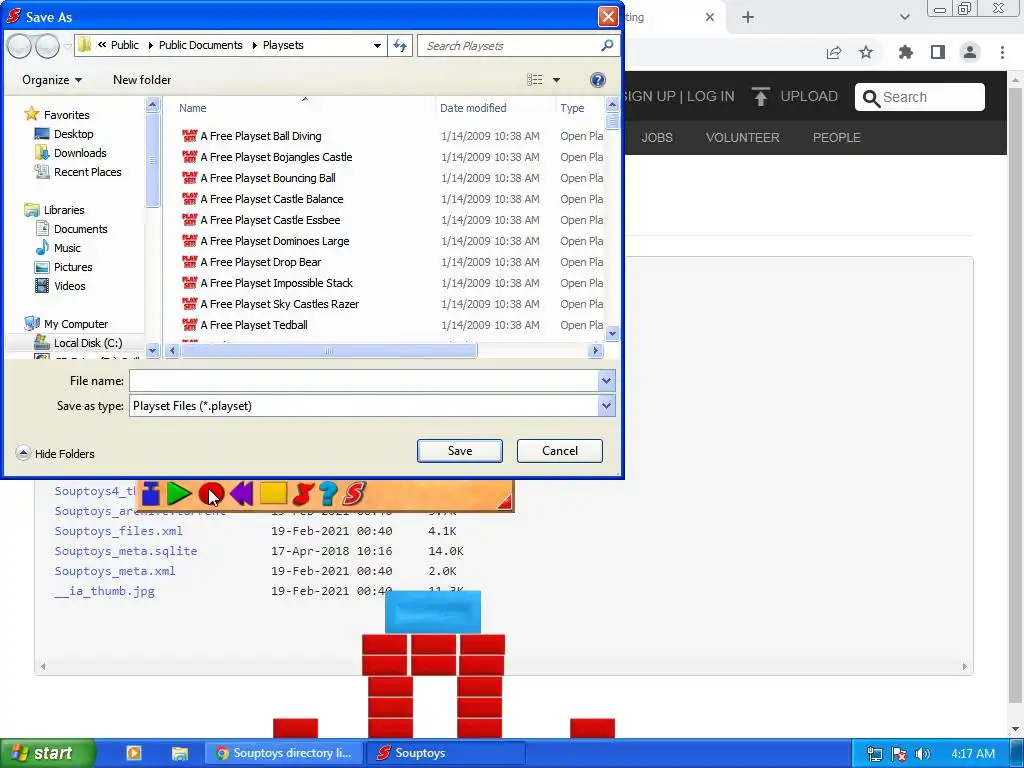Click the New folder button
1024x768 pixels.
pyautogui.click(x=142, y=80)
